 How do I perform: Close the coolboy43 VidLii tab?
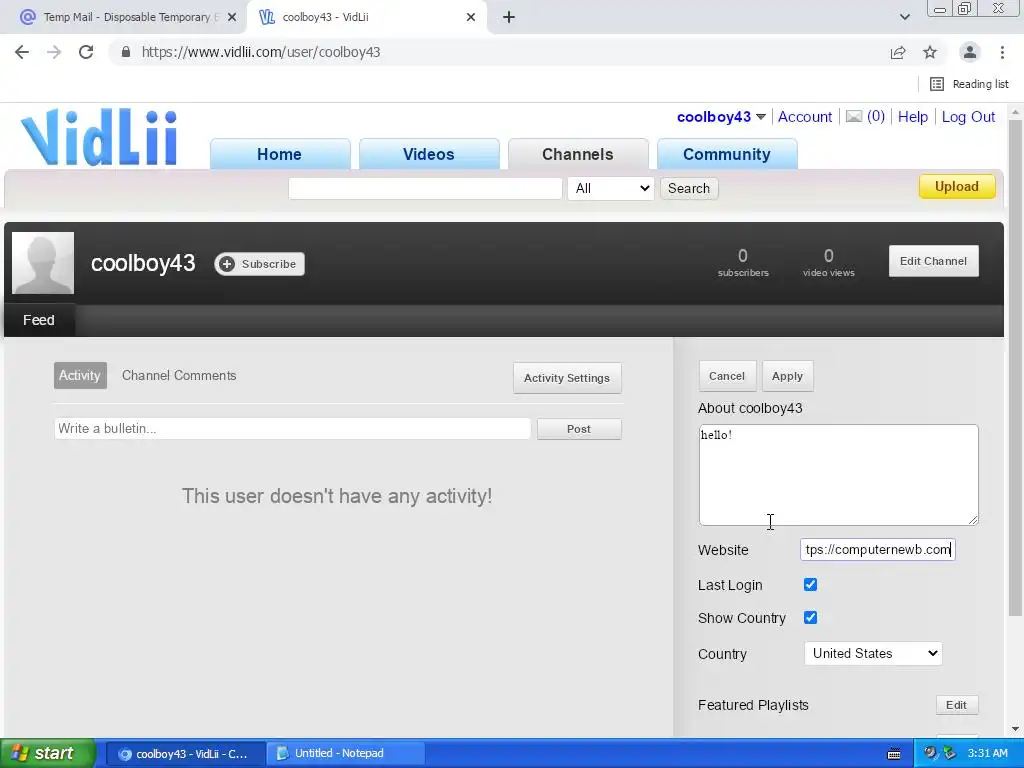(471, 17)
